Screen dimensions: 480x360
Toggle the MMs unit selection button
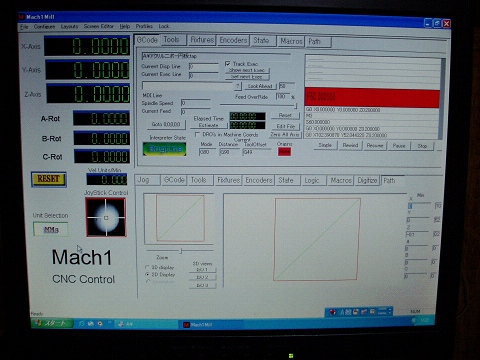pos(51,230)
